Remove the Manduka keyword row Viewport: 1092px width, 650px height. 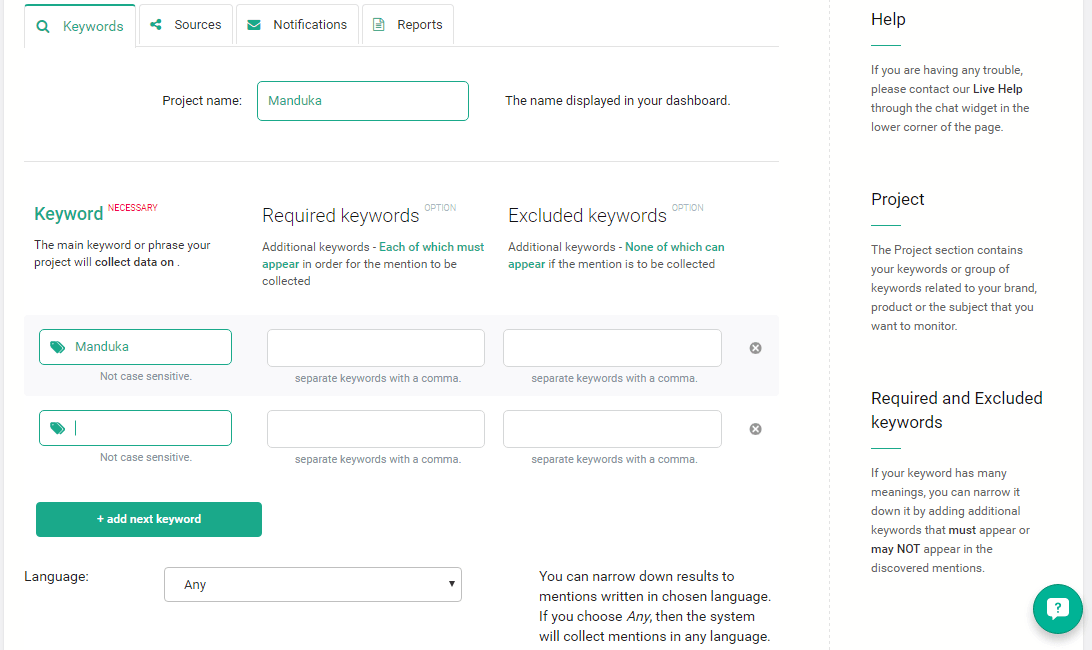(755, 348)
